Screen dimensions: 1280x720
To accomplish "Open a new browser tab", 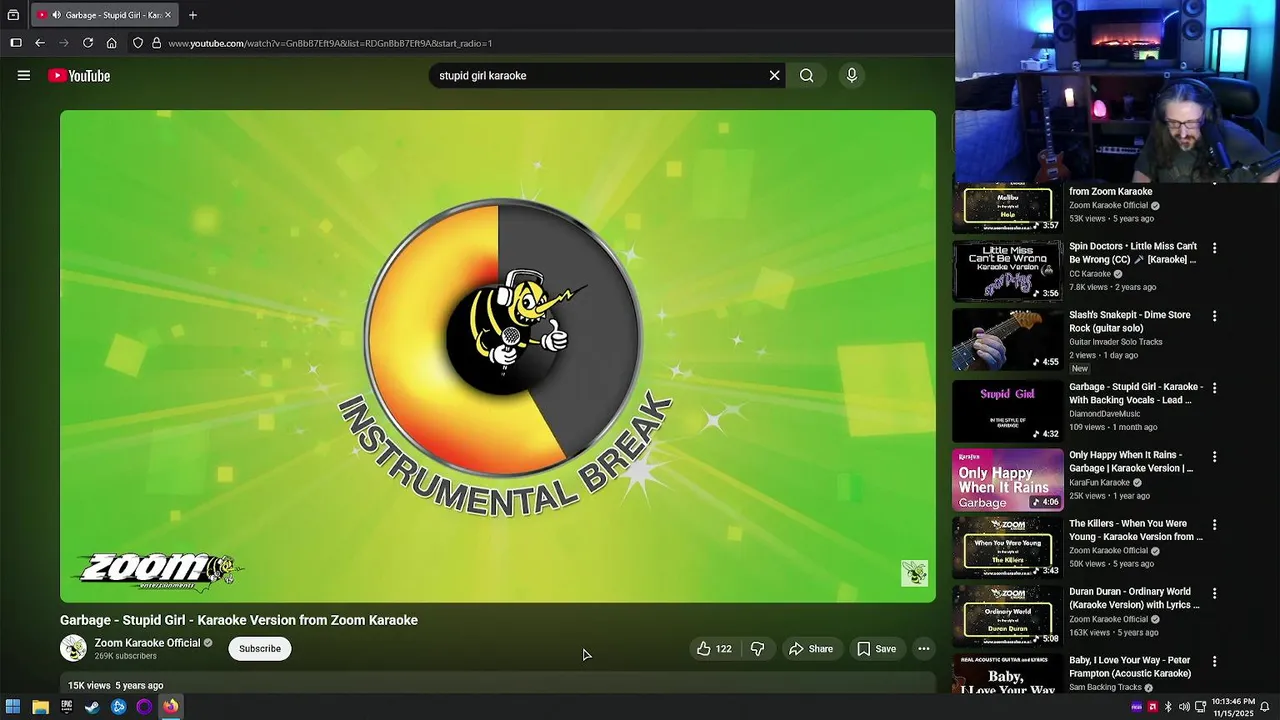I will pos(193,15).
